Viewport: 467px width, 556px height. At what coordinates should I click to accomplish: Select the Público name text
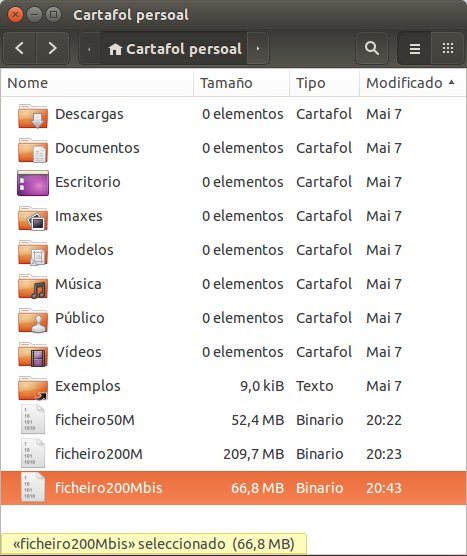[80, 318]
